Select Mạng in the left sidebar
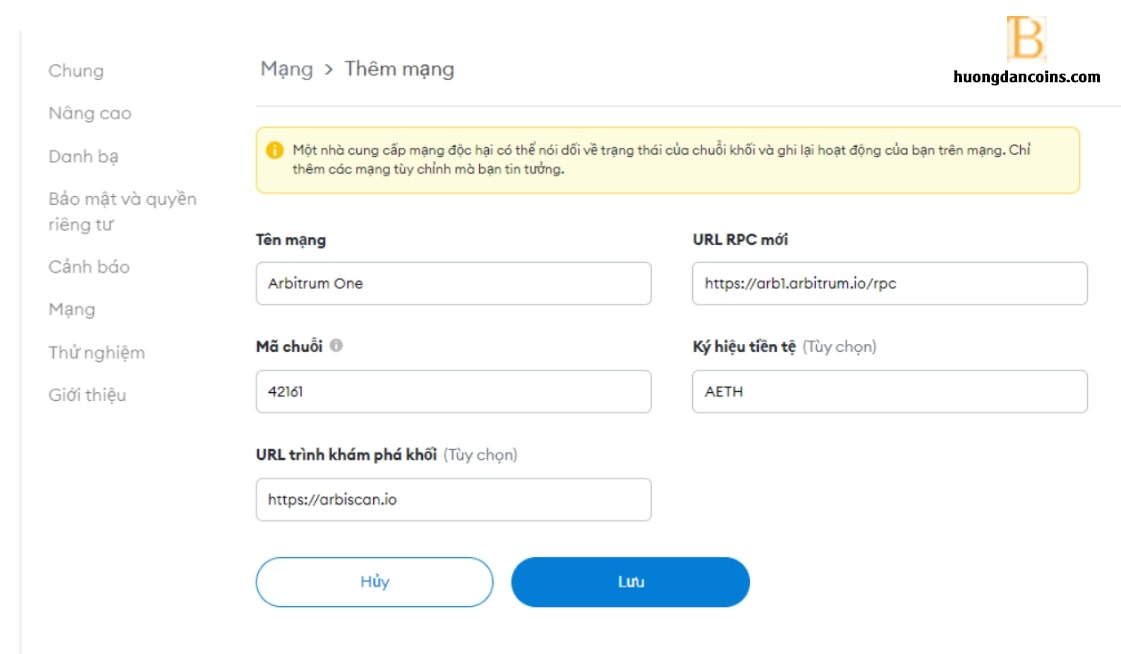Image resolution: width=1121 pixels, height=654 pixels. coord(71,309)
